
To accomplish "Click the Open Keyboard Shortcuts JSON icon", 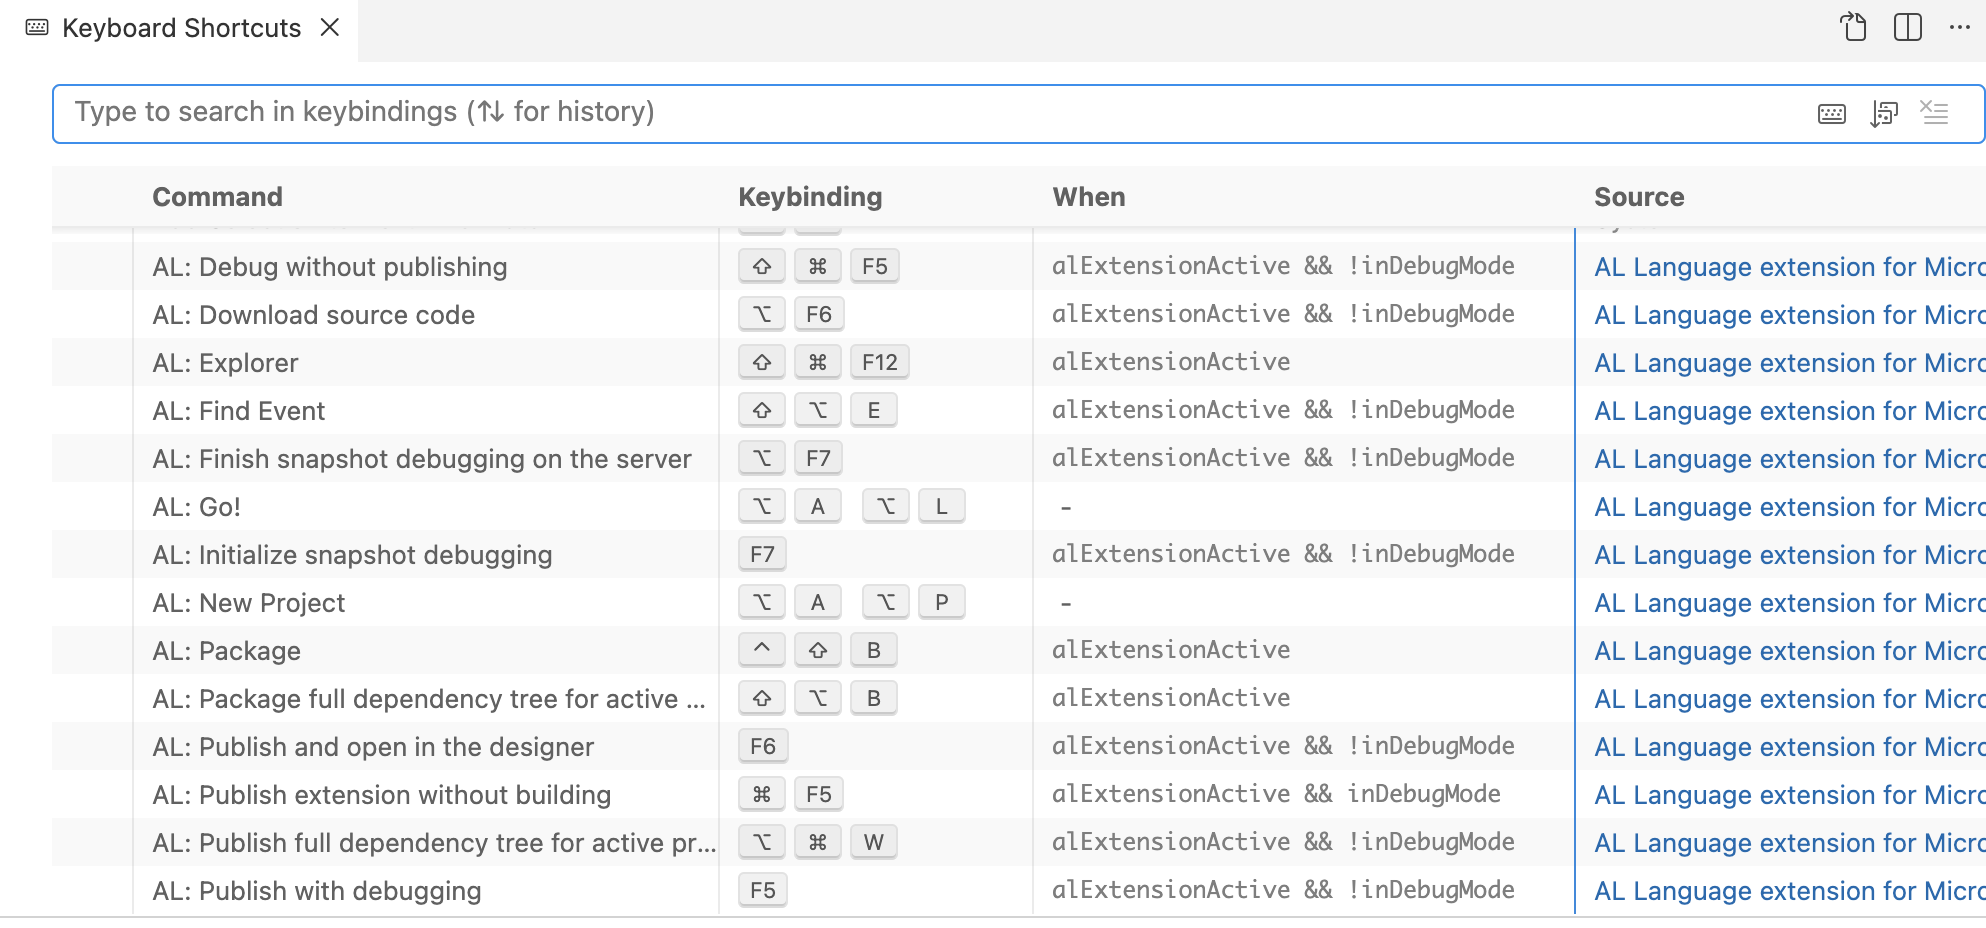I will pyautogui.click(x=1853, y=27).
